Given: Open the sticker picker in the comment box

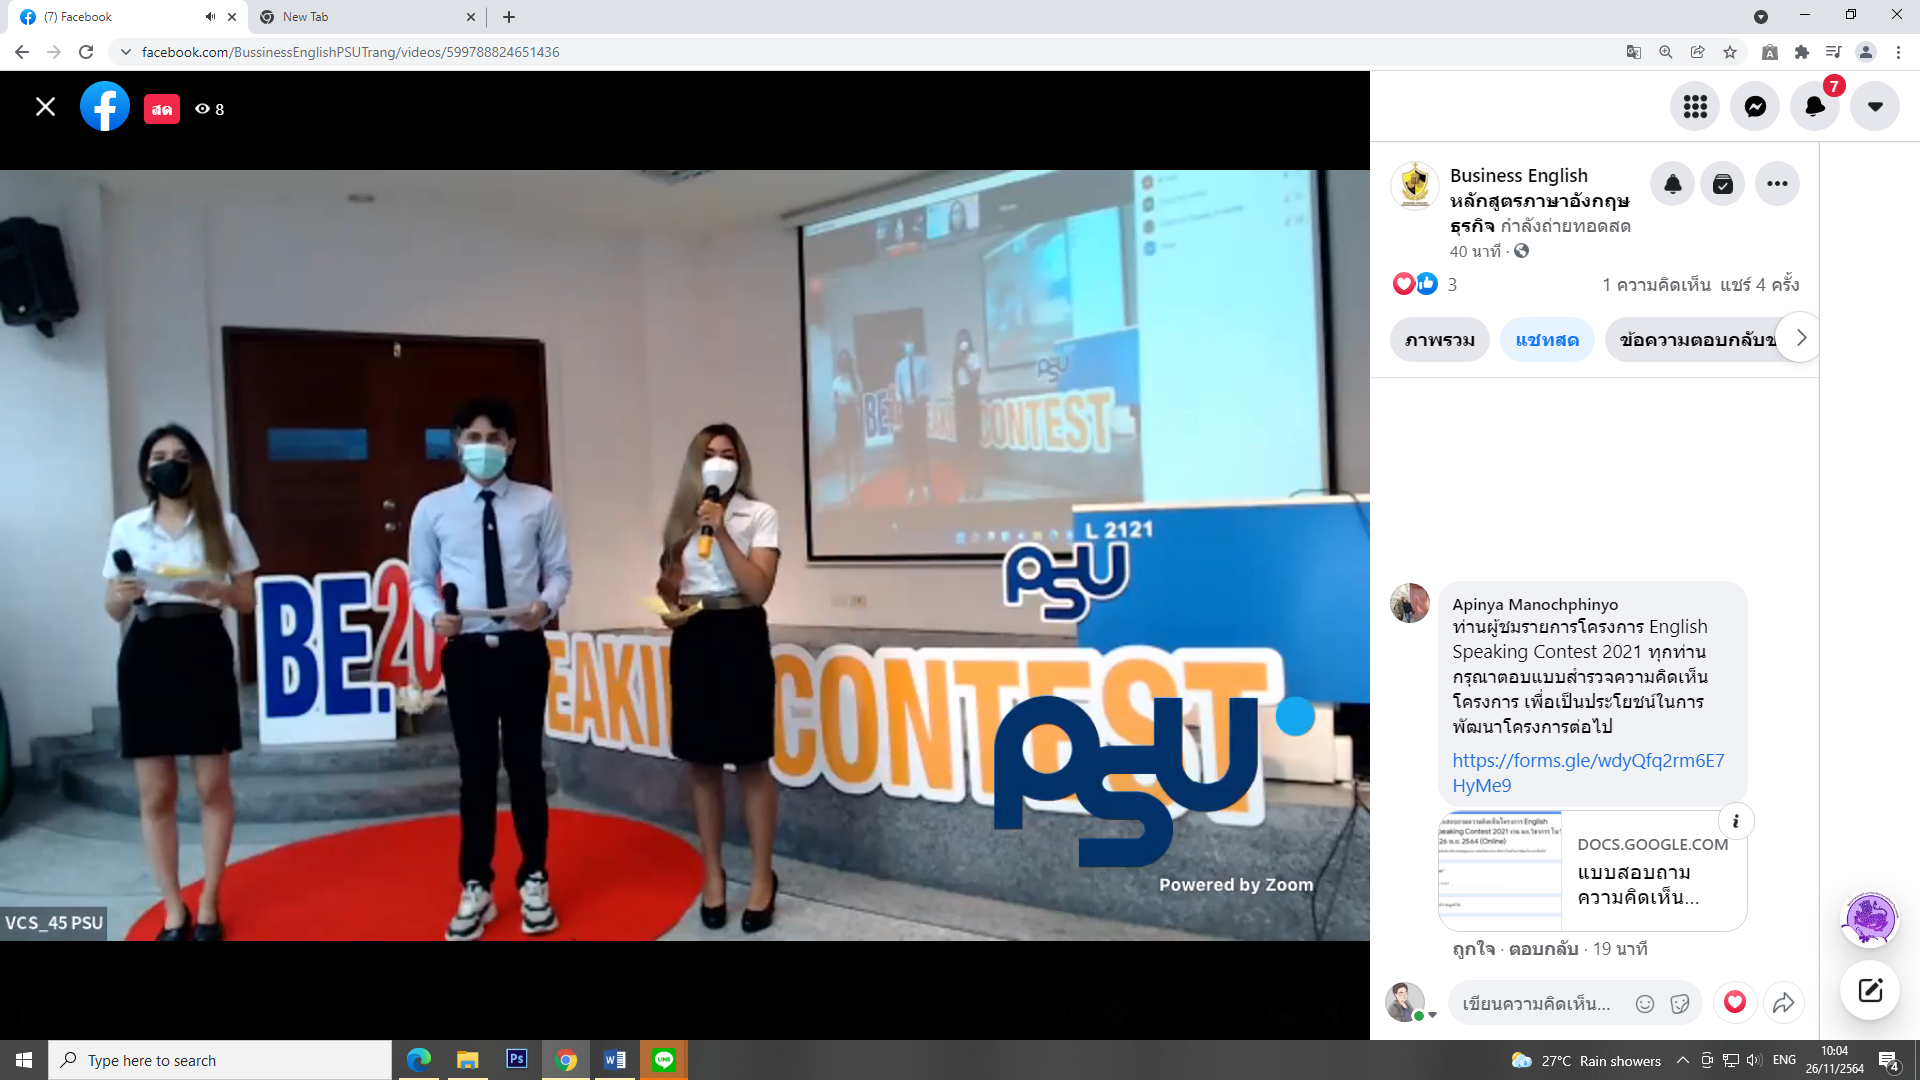Looking at the screenshot, I should pos(1680,1004).
